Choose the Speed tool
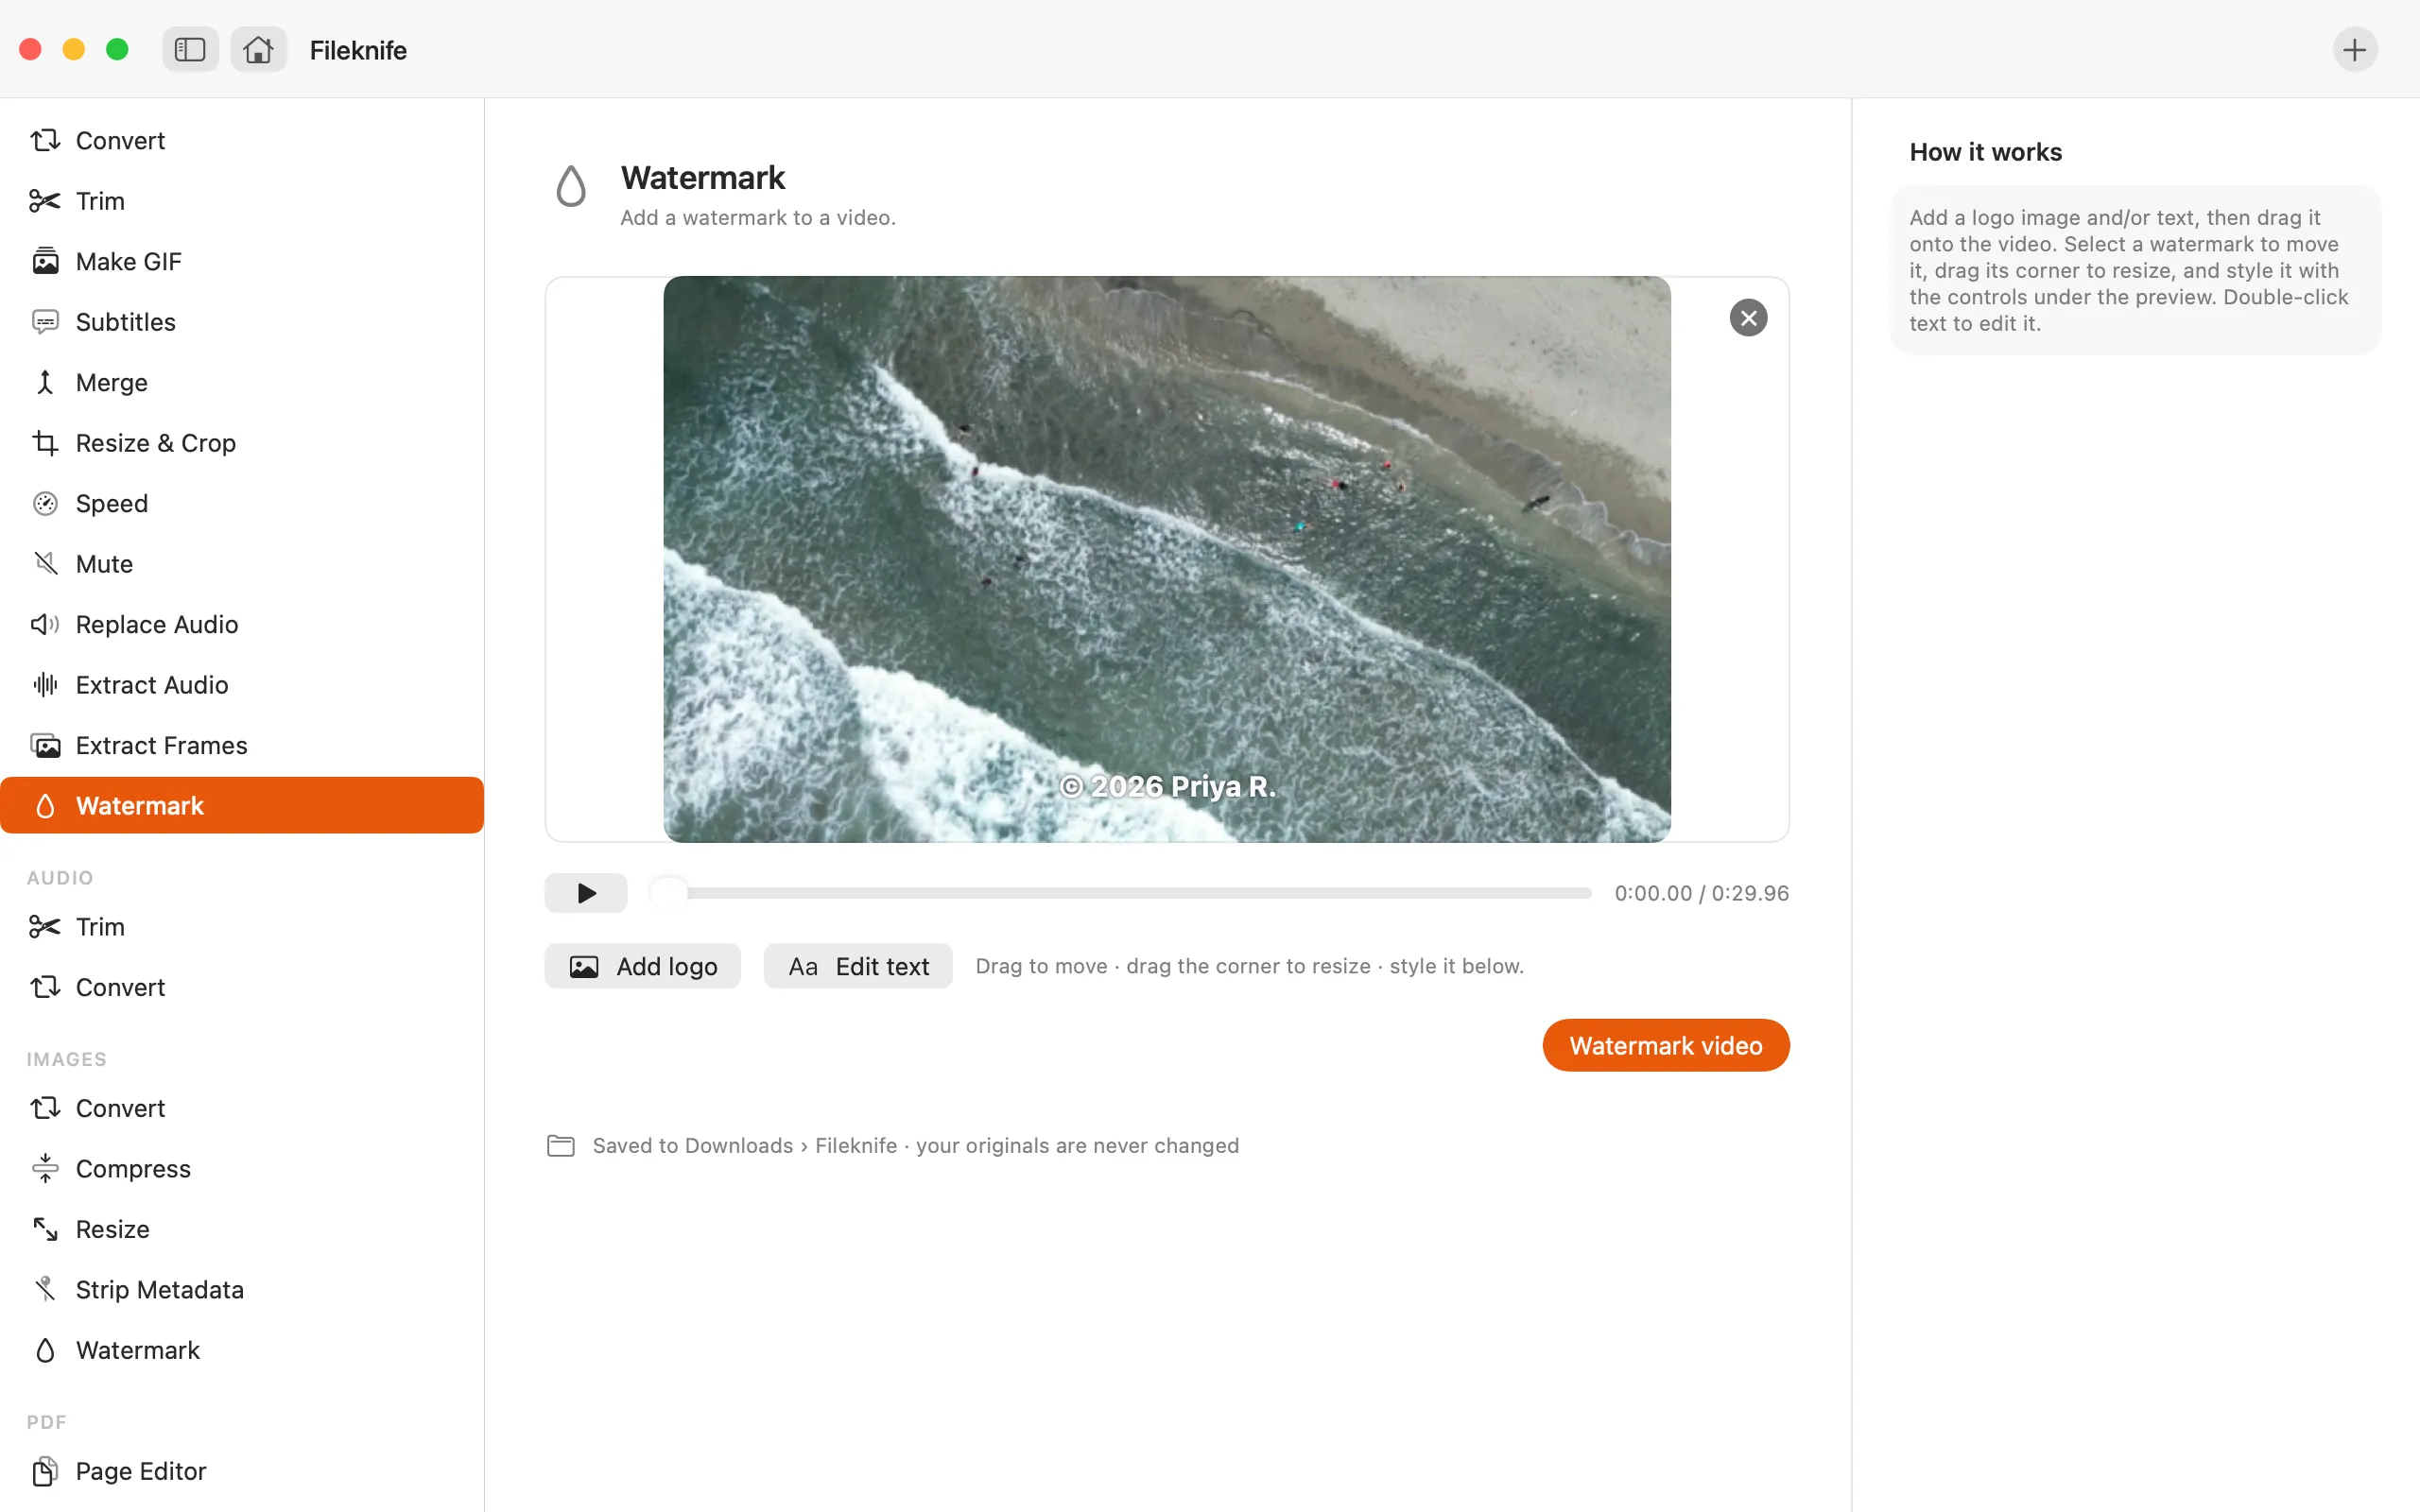Screen dimensions: 2420x1512 (242, 503)
